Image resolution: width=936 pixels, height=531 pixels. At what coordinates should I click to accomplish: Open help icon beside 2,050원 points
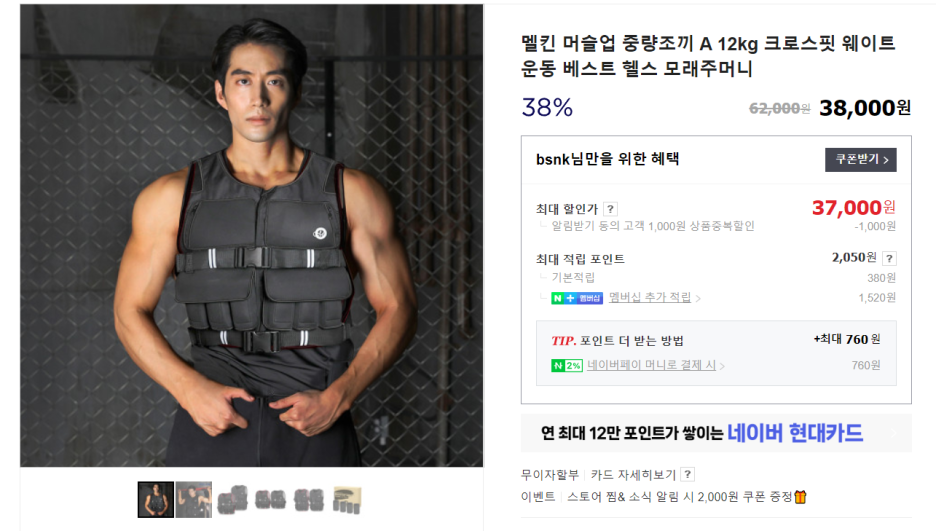tap(889, 258)
